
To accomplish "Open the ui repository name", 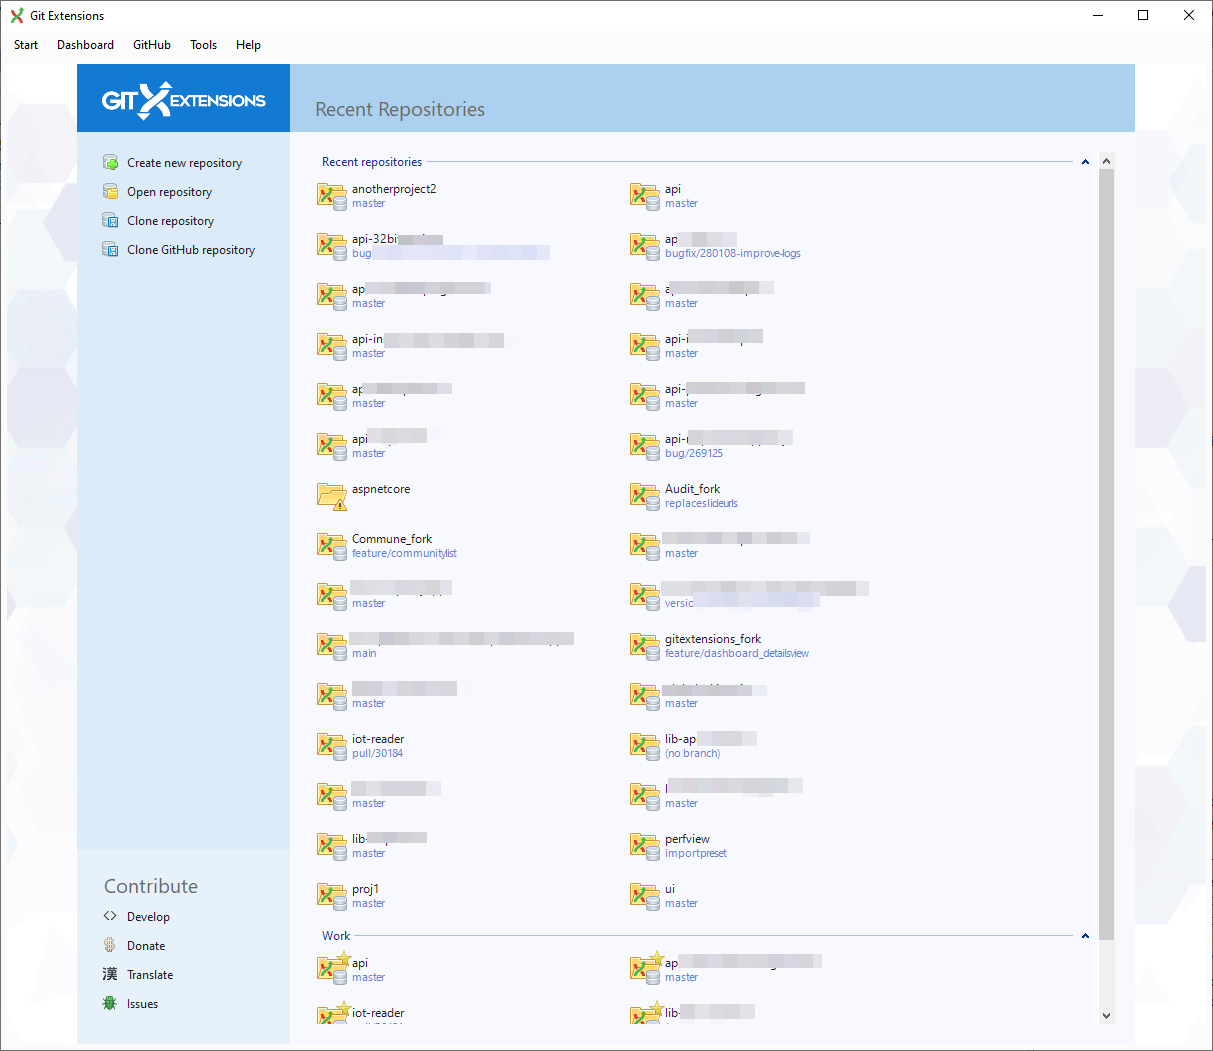I will tap(670, 889).
